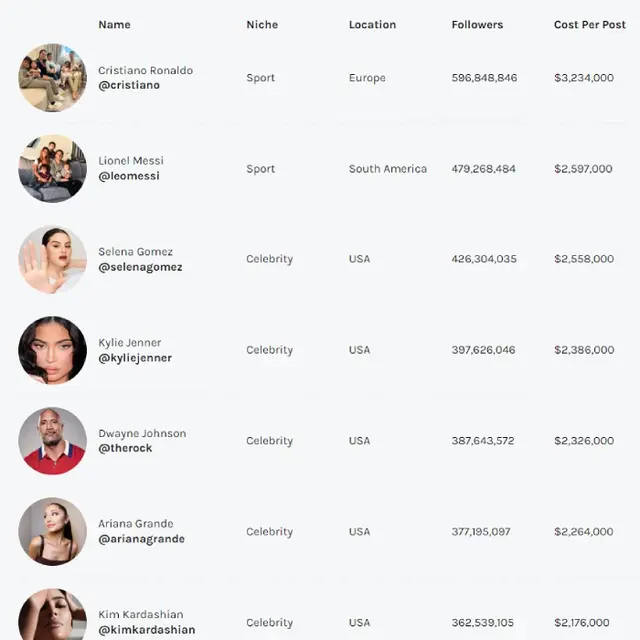The image size is (640, 640).
Task: Open the @cristiano handle link
Action: [x=129, y=86]
